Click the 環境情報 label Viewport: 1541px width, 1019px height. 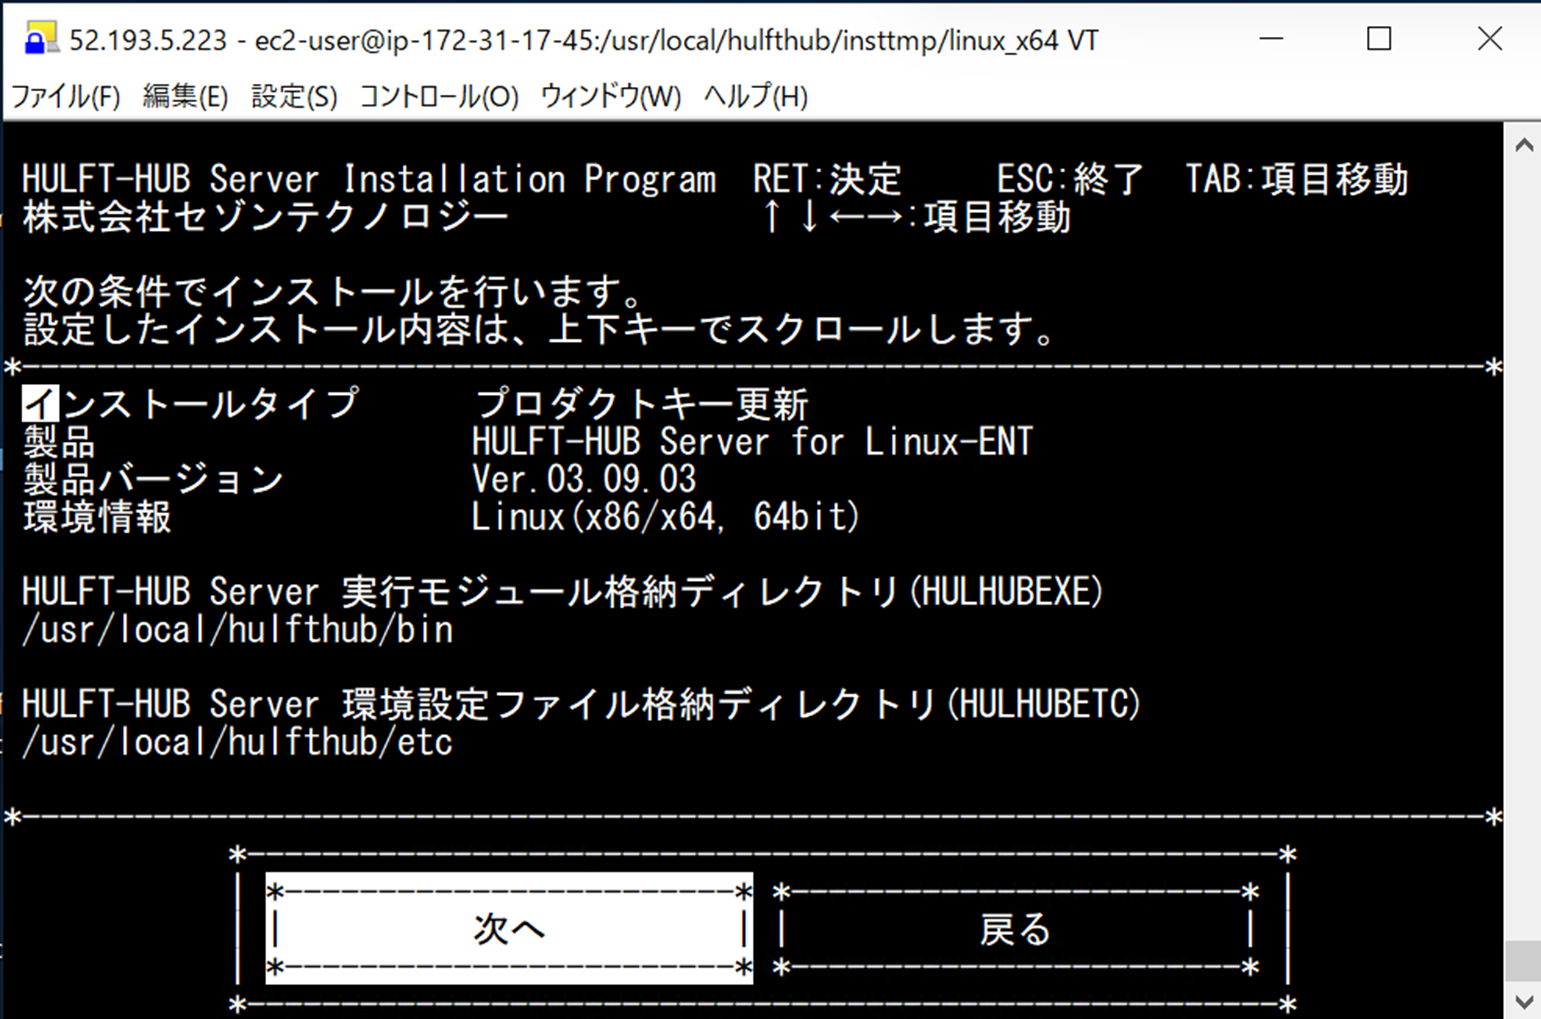(x=97, y=517)
